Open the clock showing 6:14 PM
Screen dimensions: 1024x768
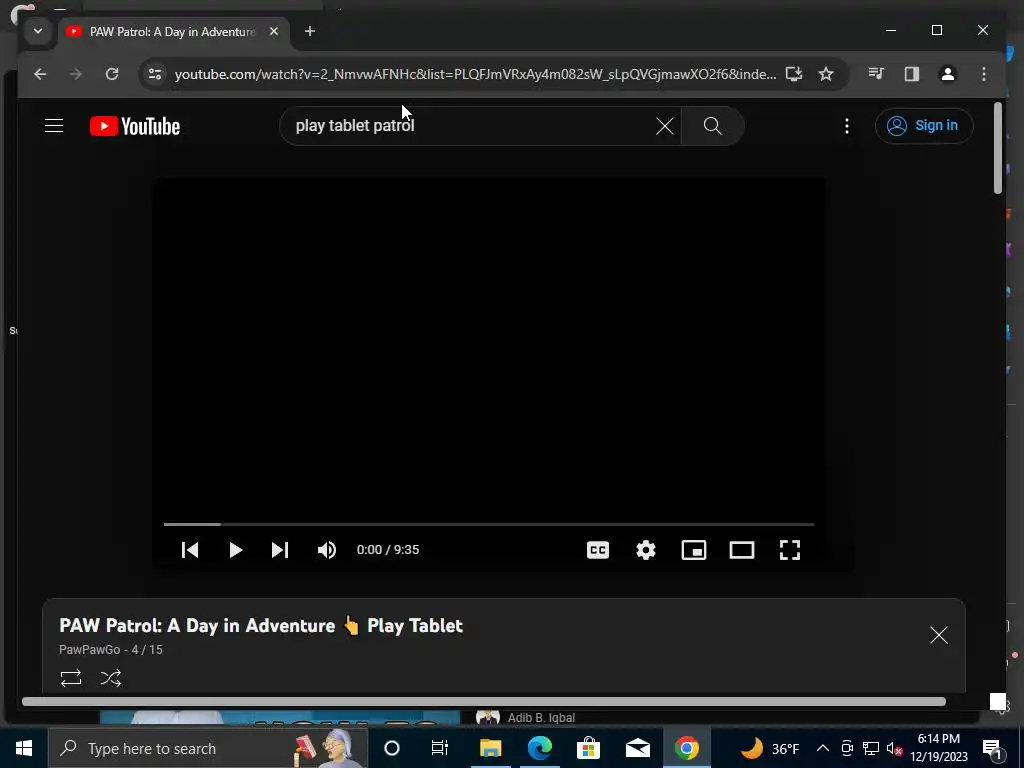coord(939,748)
